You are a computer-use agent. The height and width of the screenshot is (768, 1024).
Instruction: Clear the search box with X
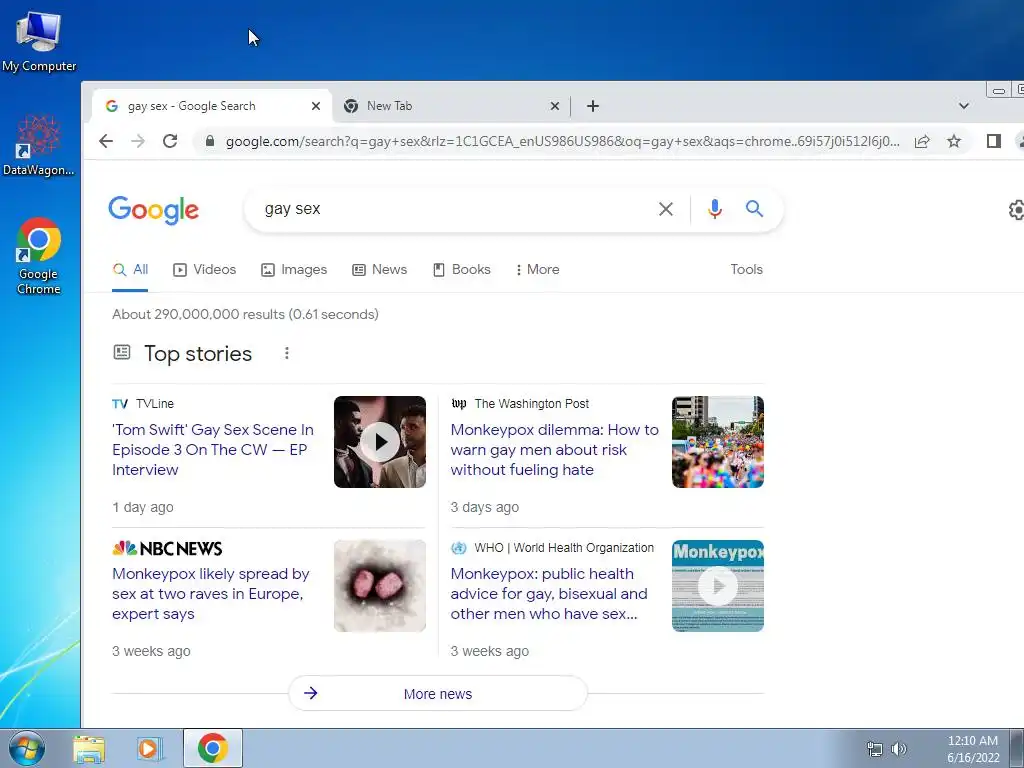665,209
